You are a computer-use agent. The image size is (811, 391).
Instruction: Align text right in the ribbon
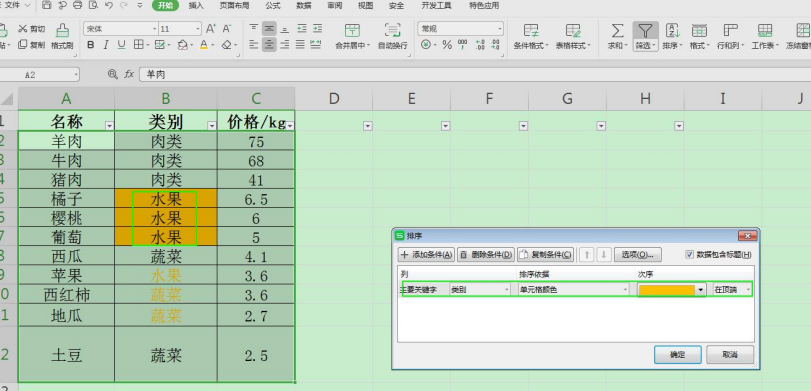click(284, 45)
